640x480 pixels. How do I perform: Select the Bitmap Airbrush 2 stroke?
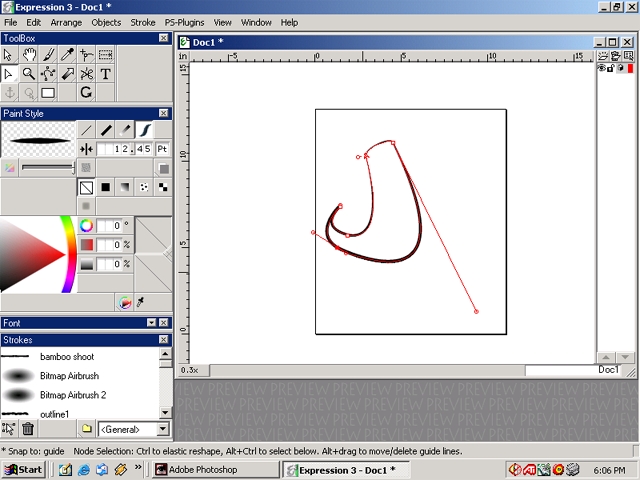coord(79,395)
